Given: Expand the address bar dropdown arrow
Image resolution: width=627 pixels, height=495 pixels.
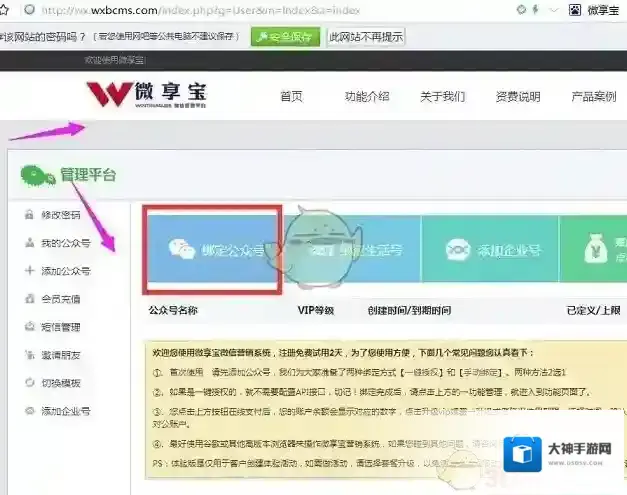Looking at the screenshot, I should tap(554, 10).
